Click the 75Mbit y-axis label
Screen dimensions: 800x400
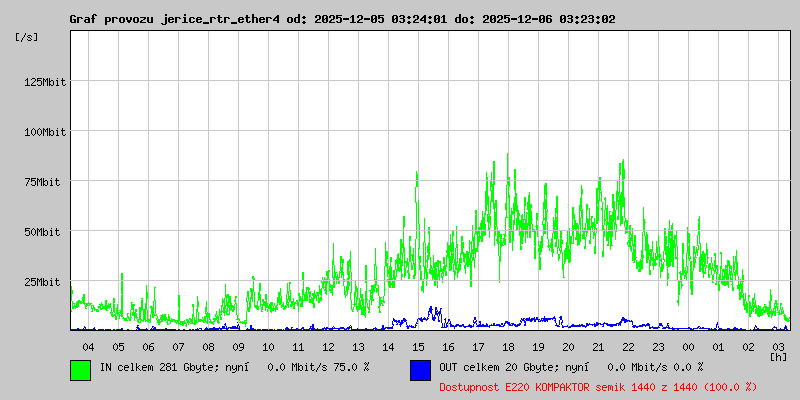click(x=46, y=182)
